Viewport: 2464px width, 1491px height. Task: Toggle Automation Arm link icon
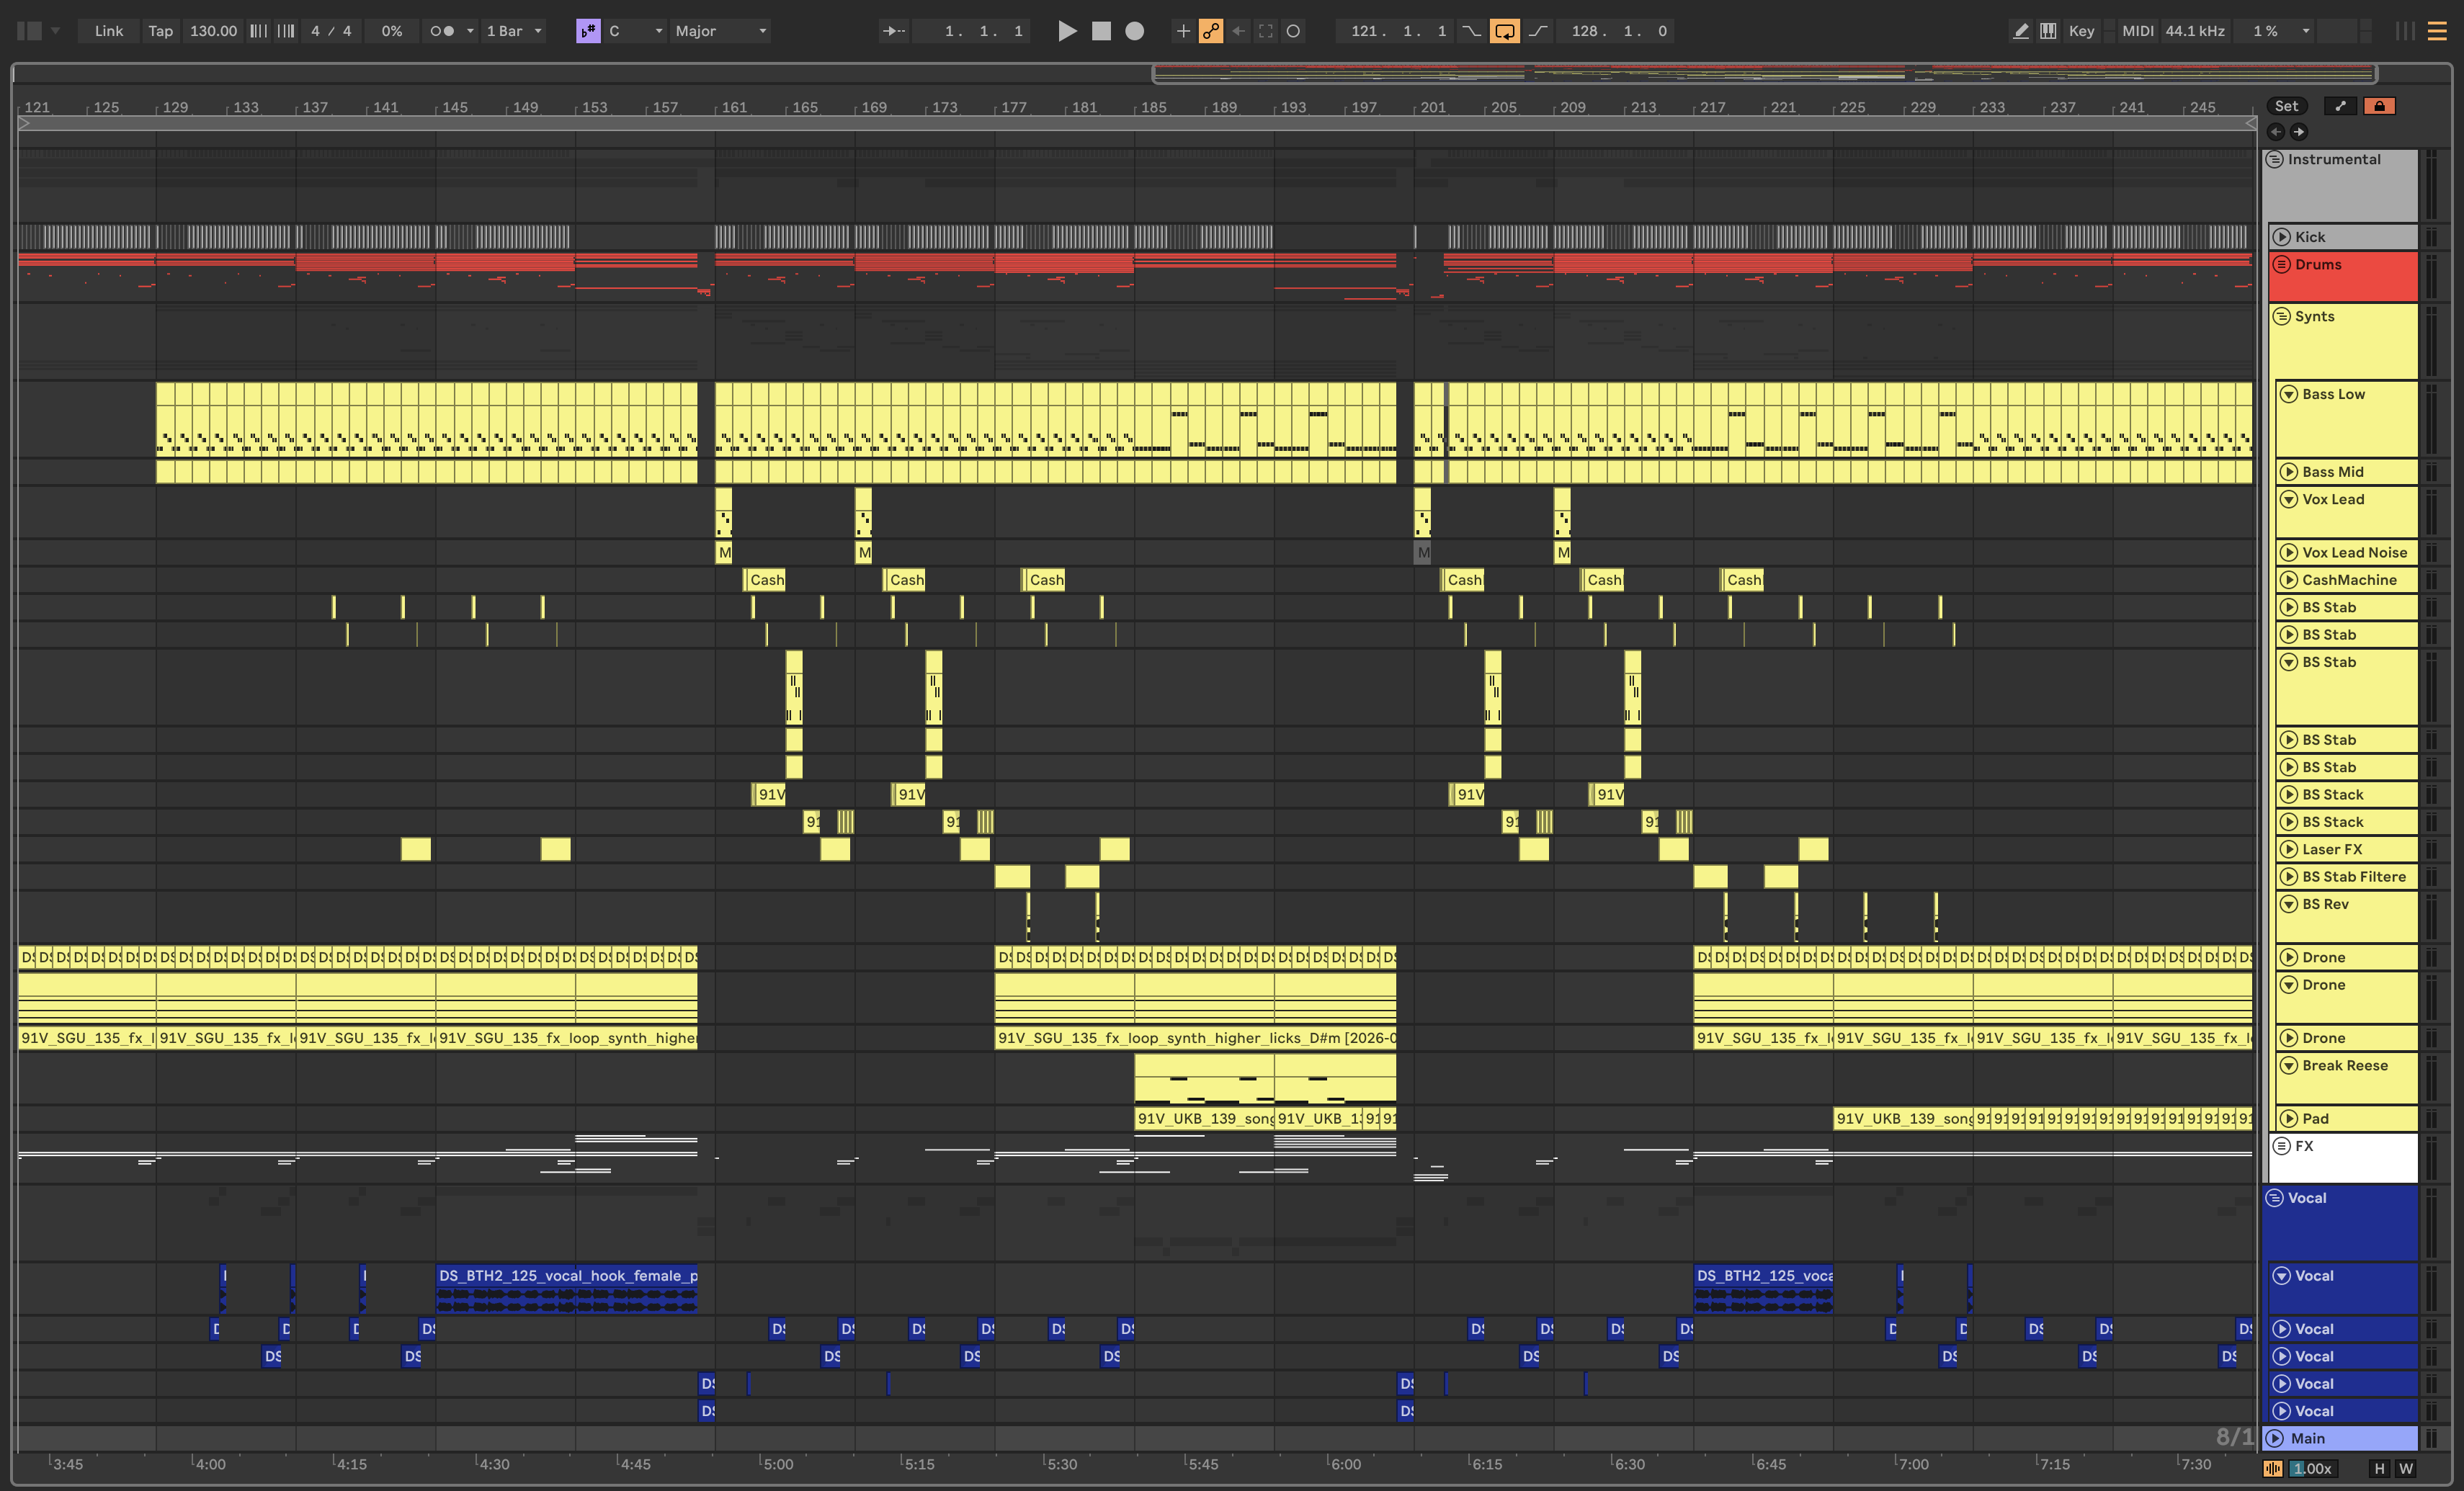1210,31
